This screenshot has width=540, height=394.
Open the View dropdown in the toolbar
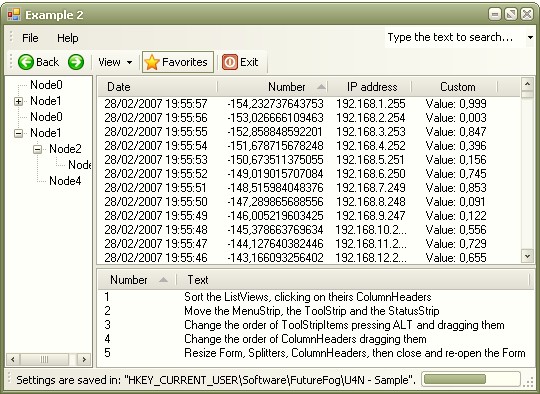click(115, 62)
